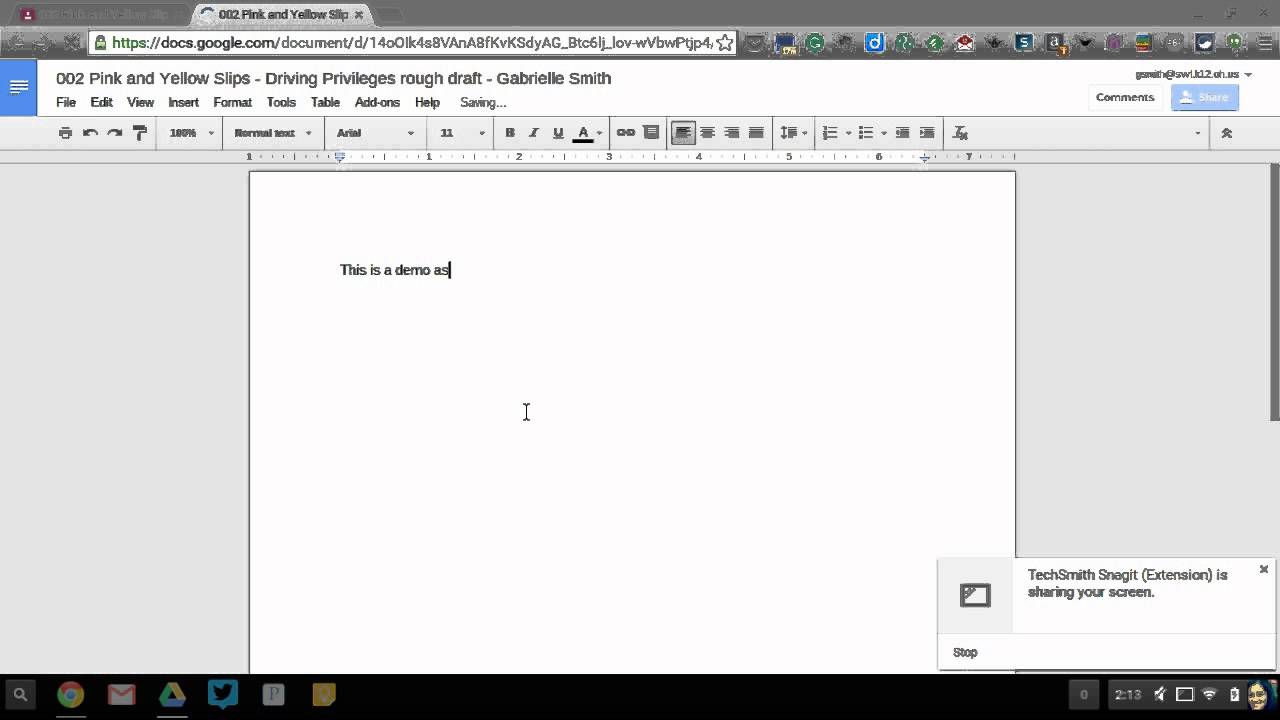This screenshot has height=720, width=1280.
Task: Click the Print icon in the toolbar
Action: point(65,133)
